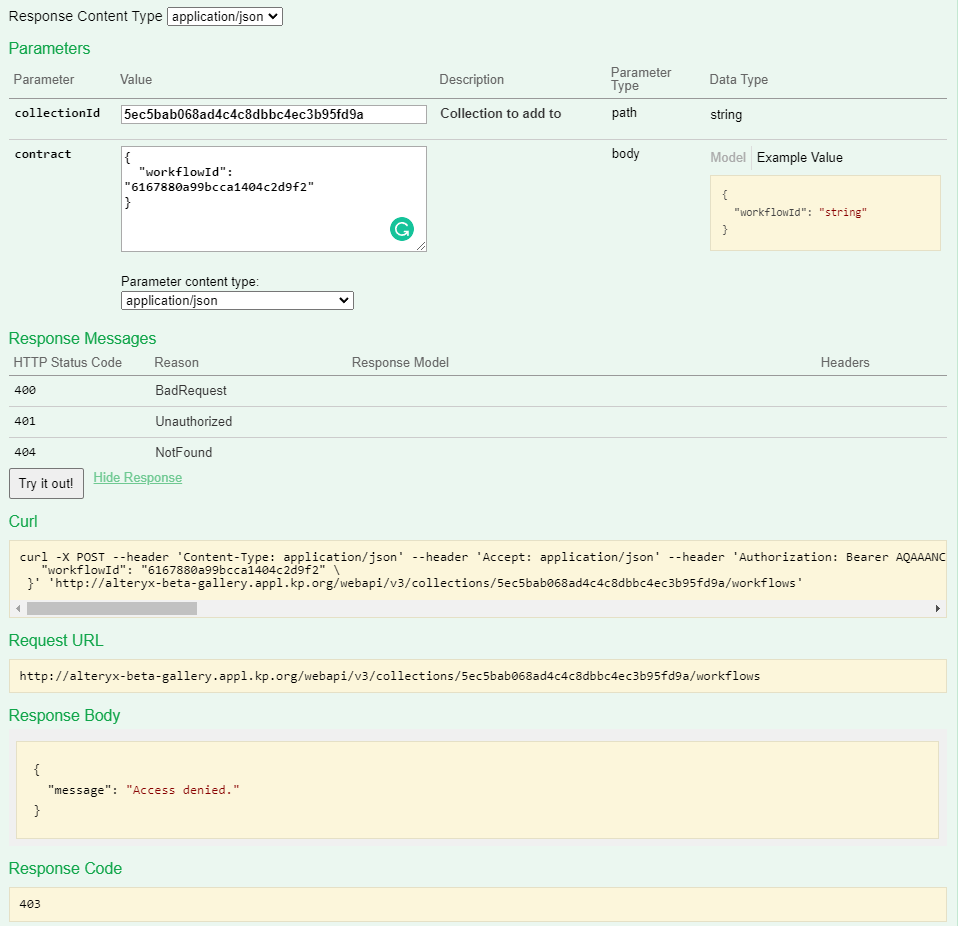The width and height of the screenshot is (958, 926).
Task: Click the Grammarly icon in the contract textarea
Action: (401, 229)
